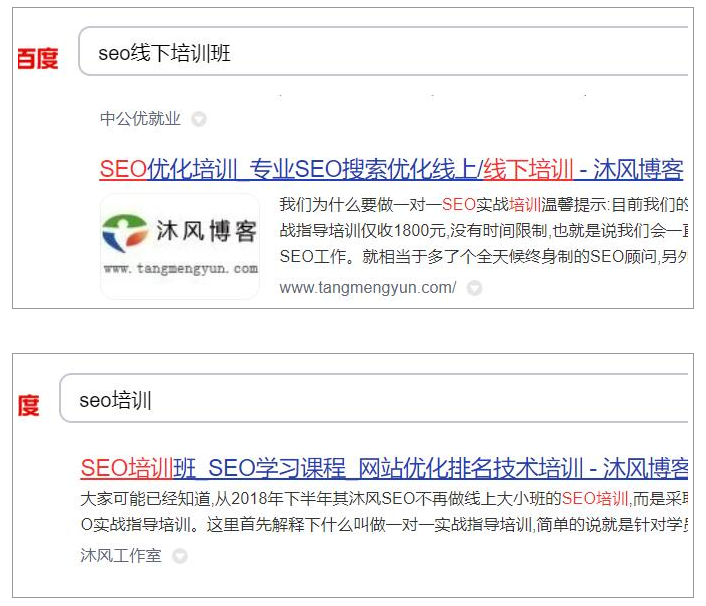The height and width of the screenshot is (606, 706).
Task: Click the snippet line about 全天候终身制的SEO顾问
Action: tap(484, 257)
